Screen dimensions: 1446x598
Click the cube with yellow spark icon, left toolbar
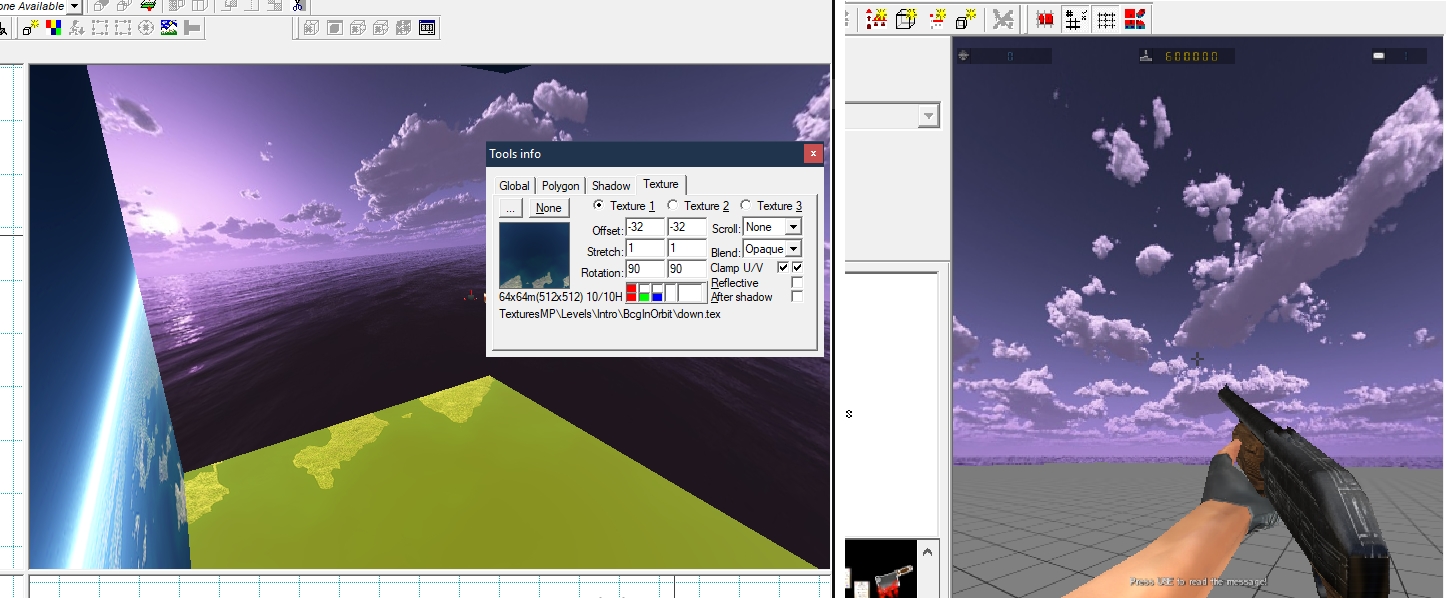coord(32,28)
